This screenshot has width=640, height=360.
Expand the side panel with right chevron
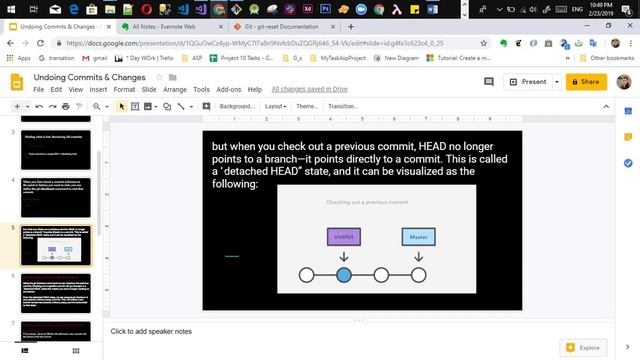(x=627, y=347)
